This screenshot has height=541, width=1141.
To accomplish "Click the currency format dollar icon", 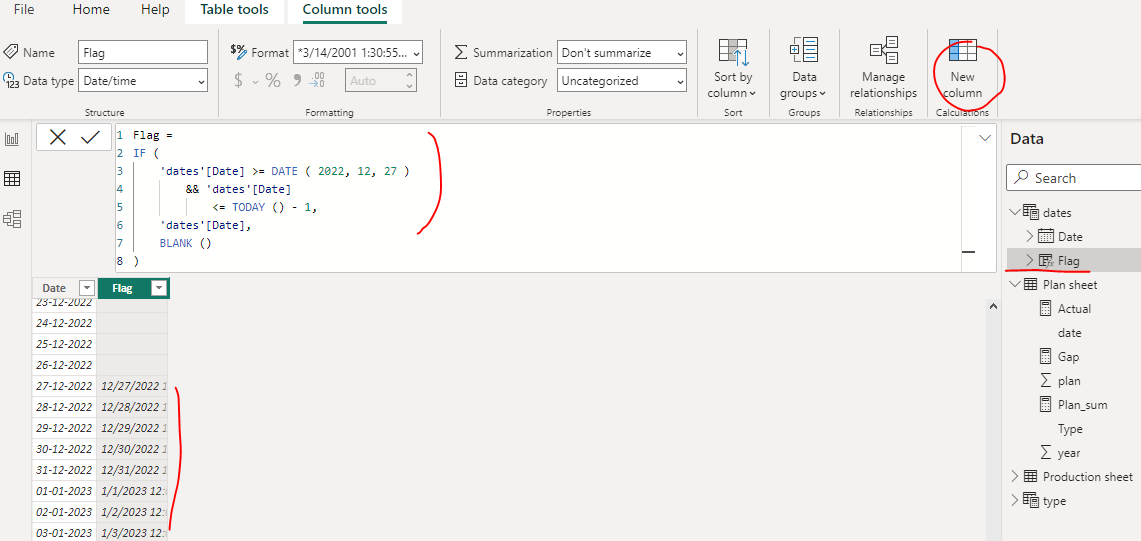I will [238, 81].
